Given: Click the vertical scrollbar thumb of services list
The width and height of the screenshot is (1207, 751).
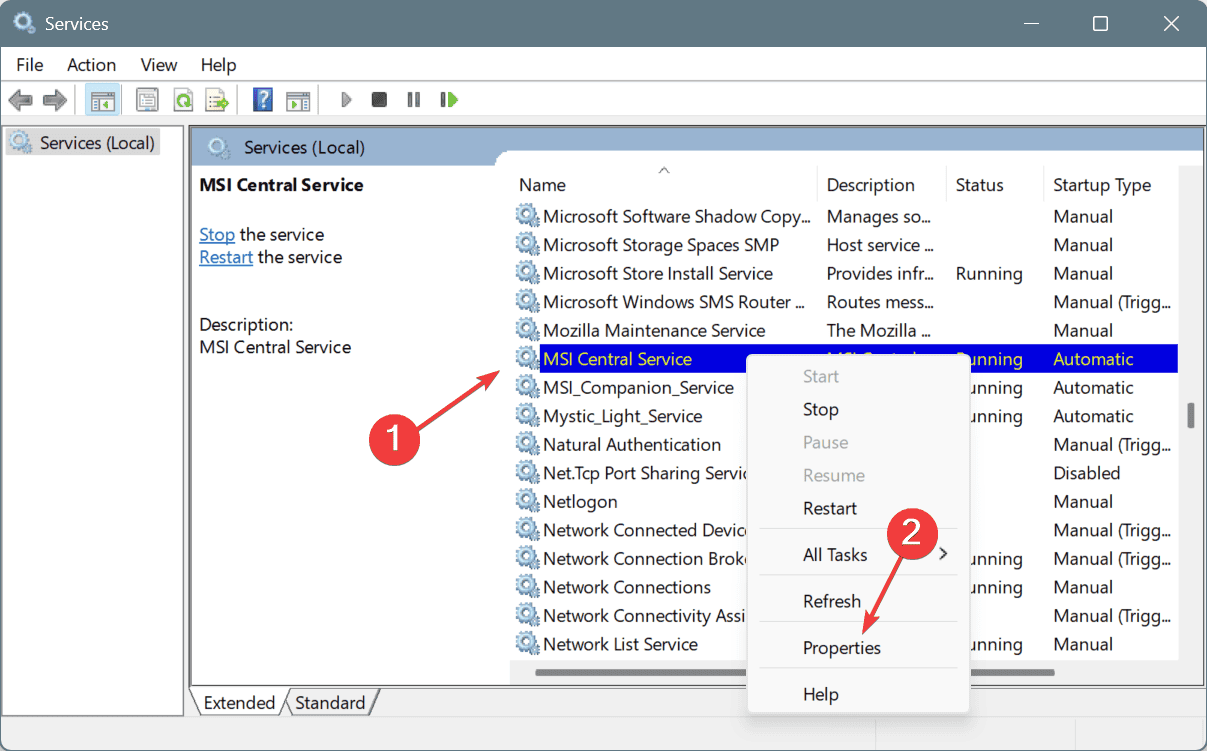Looking at the screenshot, I should coord(1190,415).
